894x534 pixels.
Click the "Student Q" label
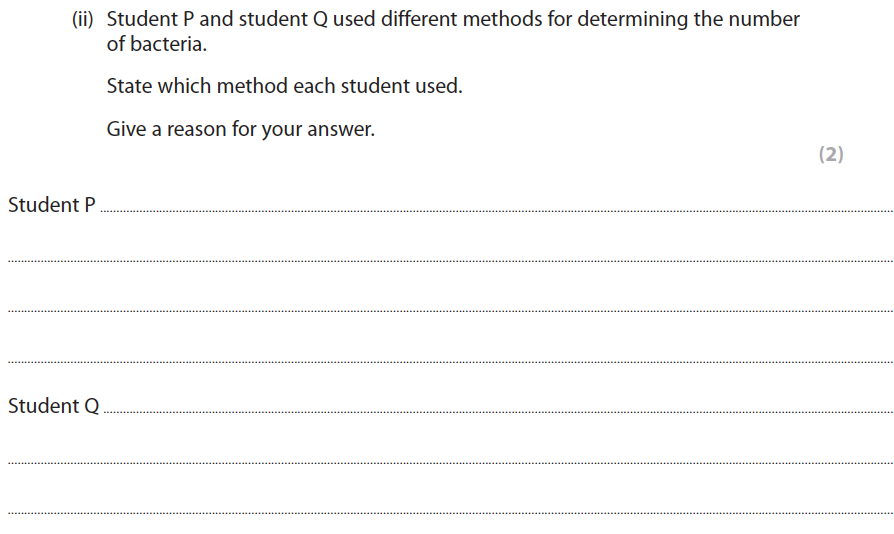click(54, 406)
